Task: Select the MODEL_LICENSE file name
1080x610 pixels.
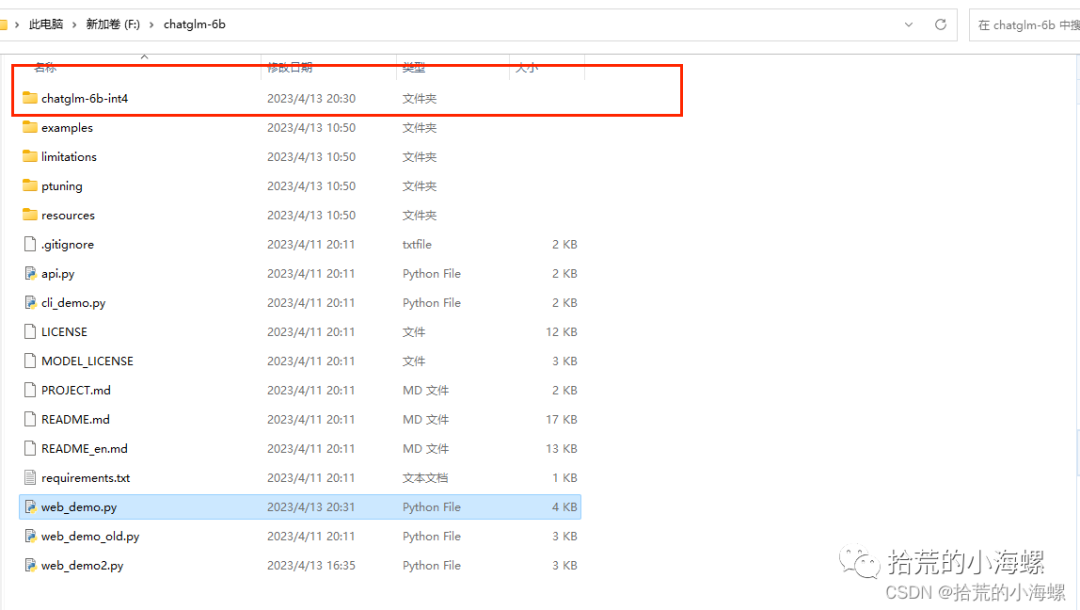Action: (x=87, y=361)
